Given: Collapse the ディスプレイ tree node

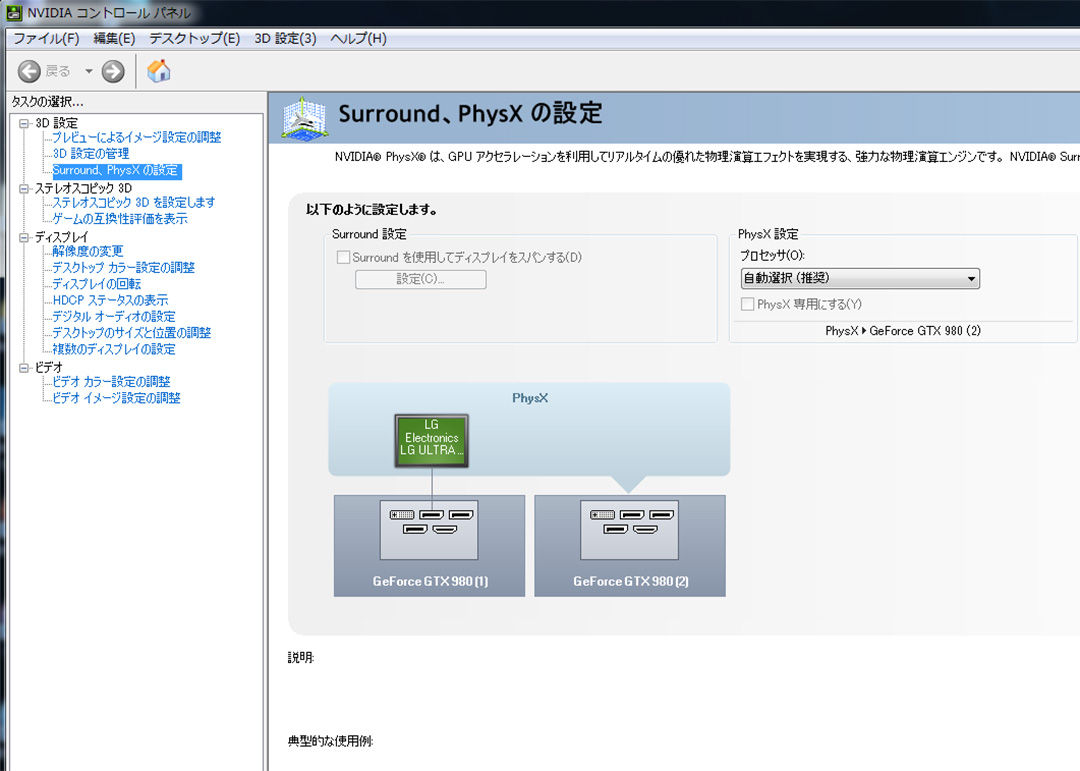Looking at the screenshot, I should (x=24, y=237).
